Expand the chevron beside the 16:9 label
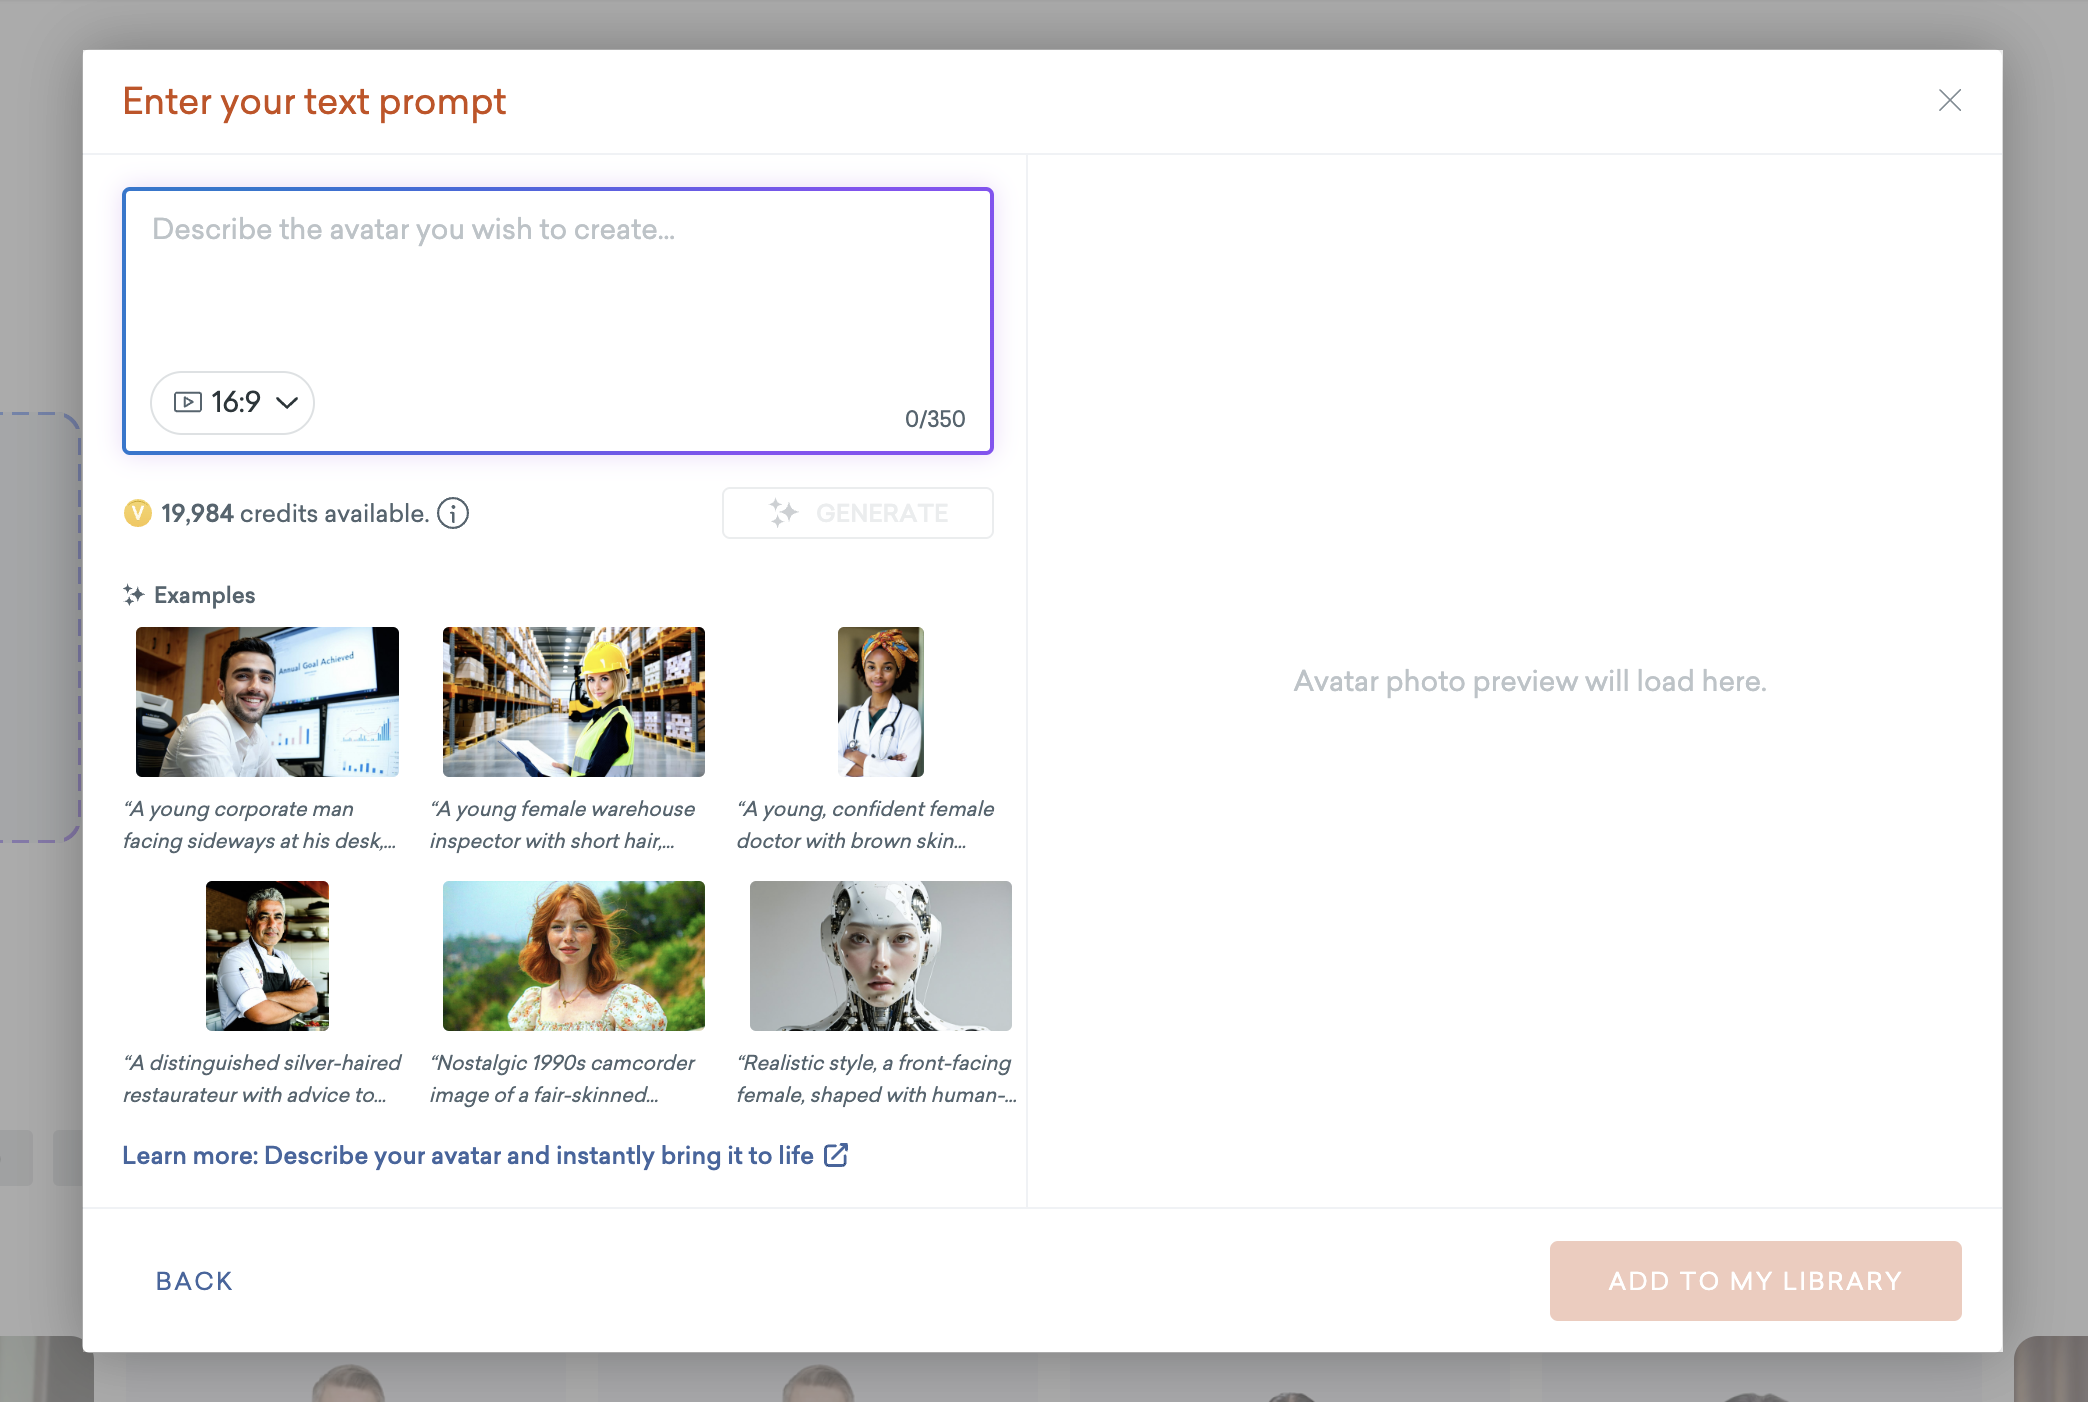This screenshot has height=1402, width=2088. tap(288, 402)
